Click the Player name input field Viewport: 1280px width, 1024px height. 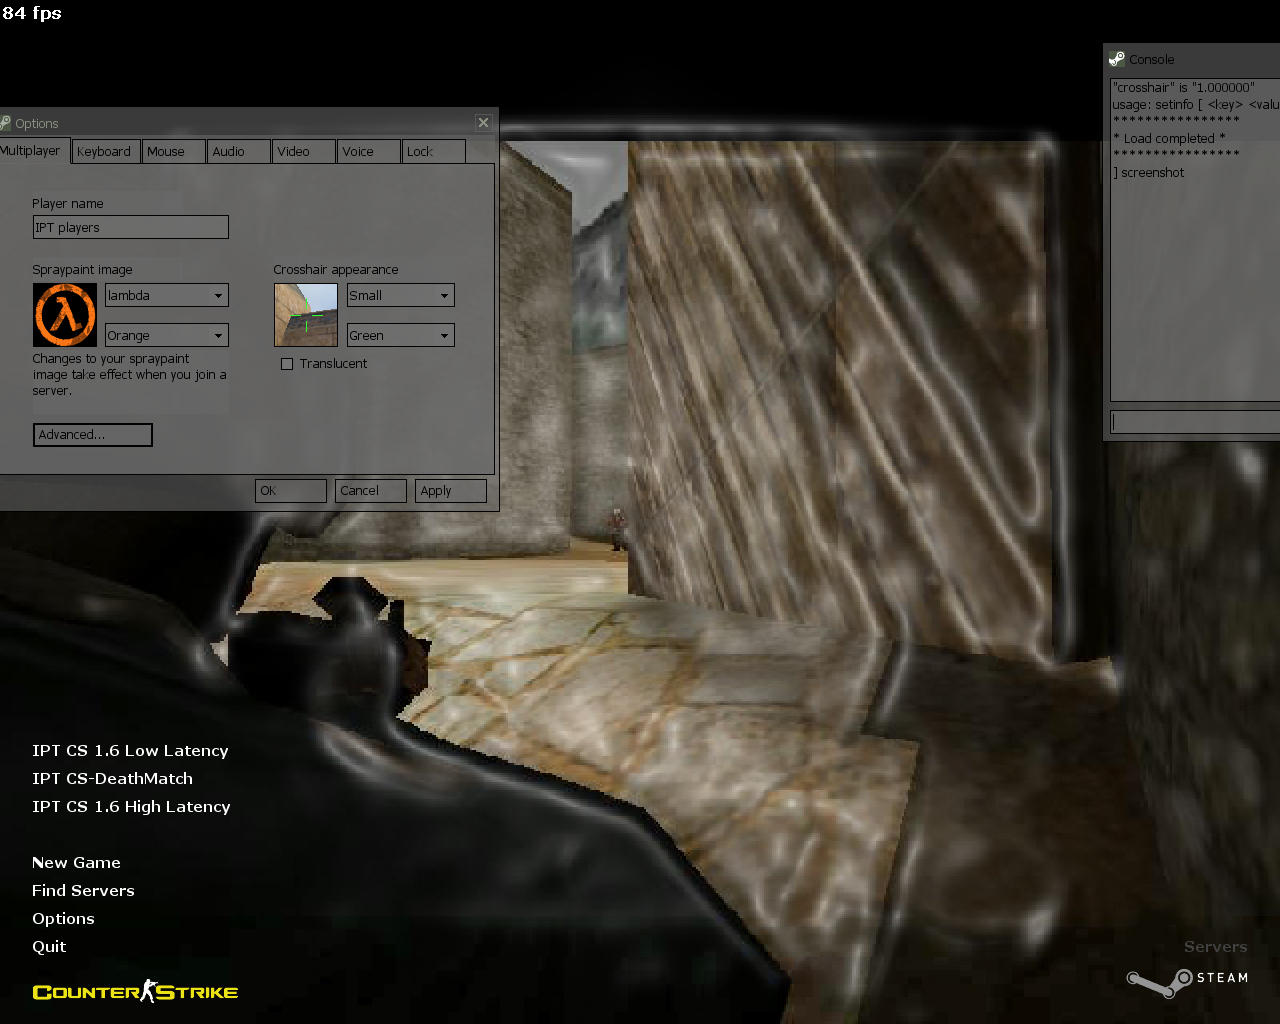coord(131,227)
